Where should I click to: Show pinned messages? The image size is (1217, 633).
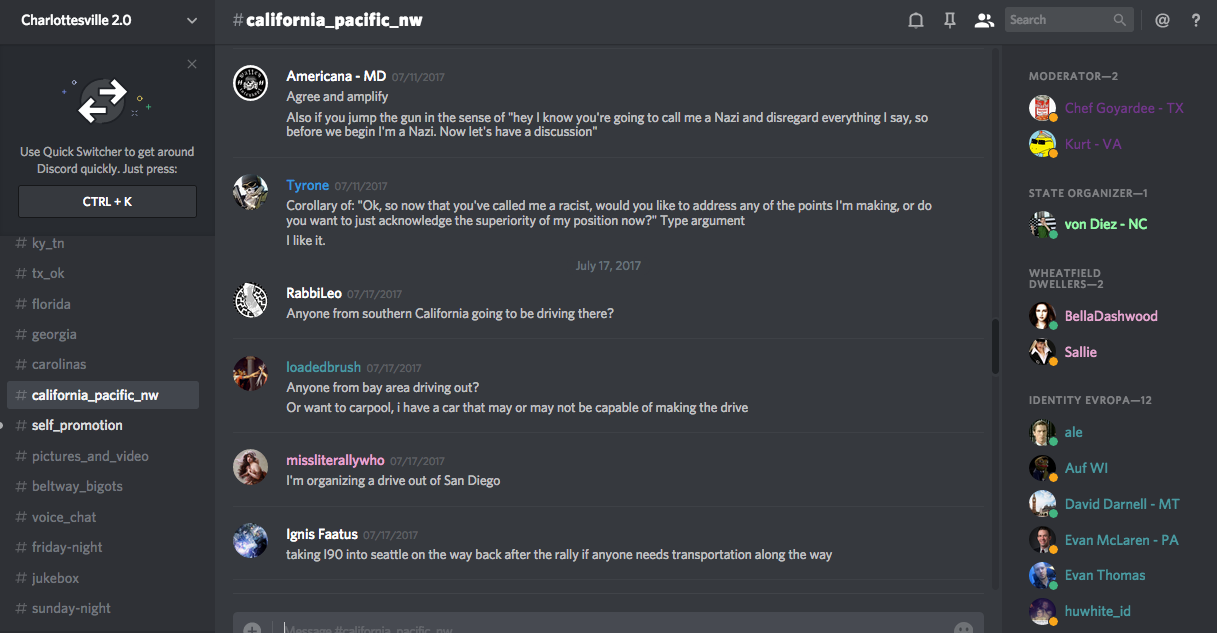tap(950, 20)
